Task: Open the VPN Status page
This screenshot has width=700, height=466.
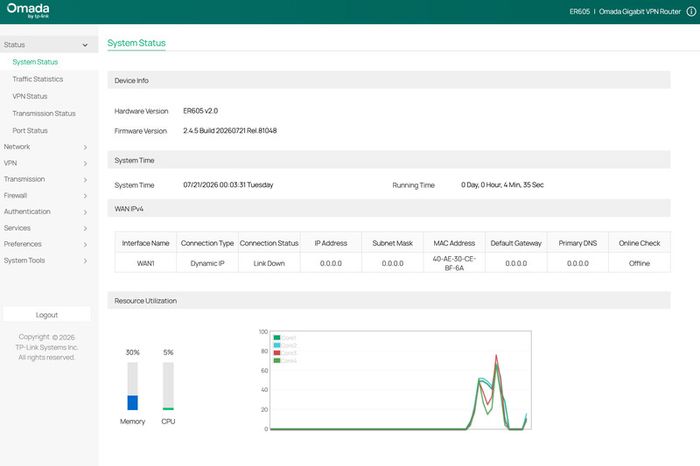Action: coord(29,96)
